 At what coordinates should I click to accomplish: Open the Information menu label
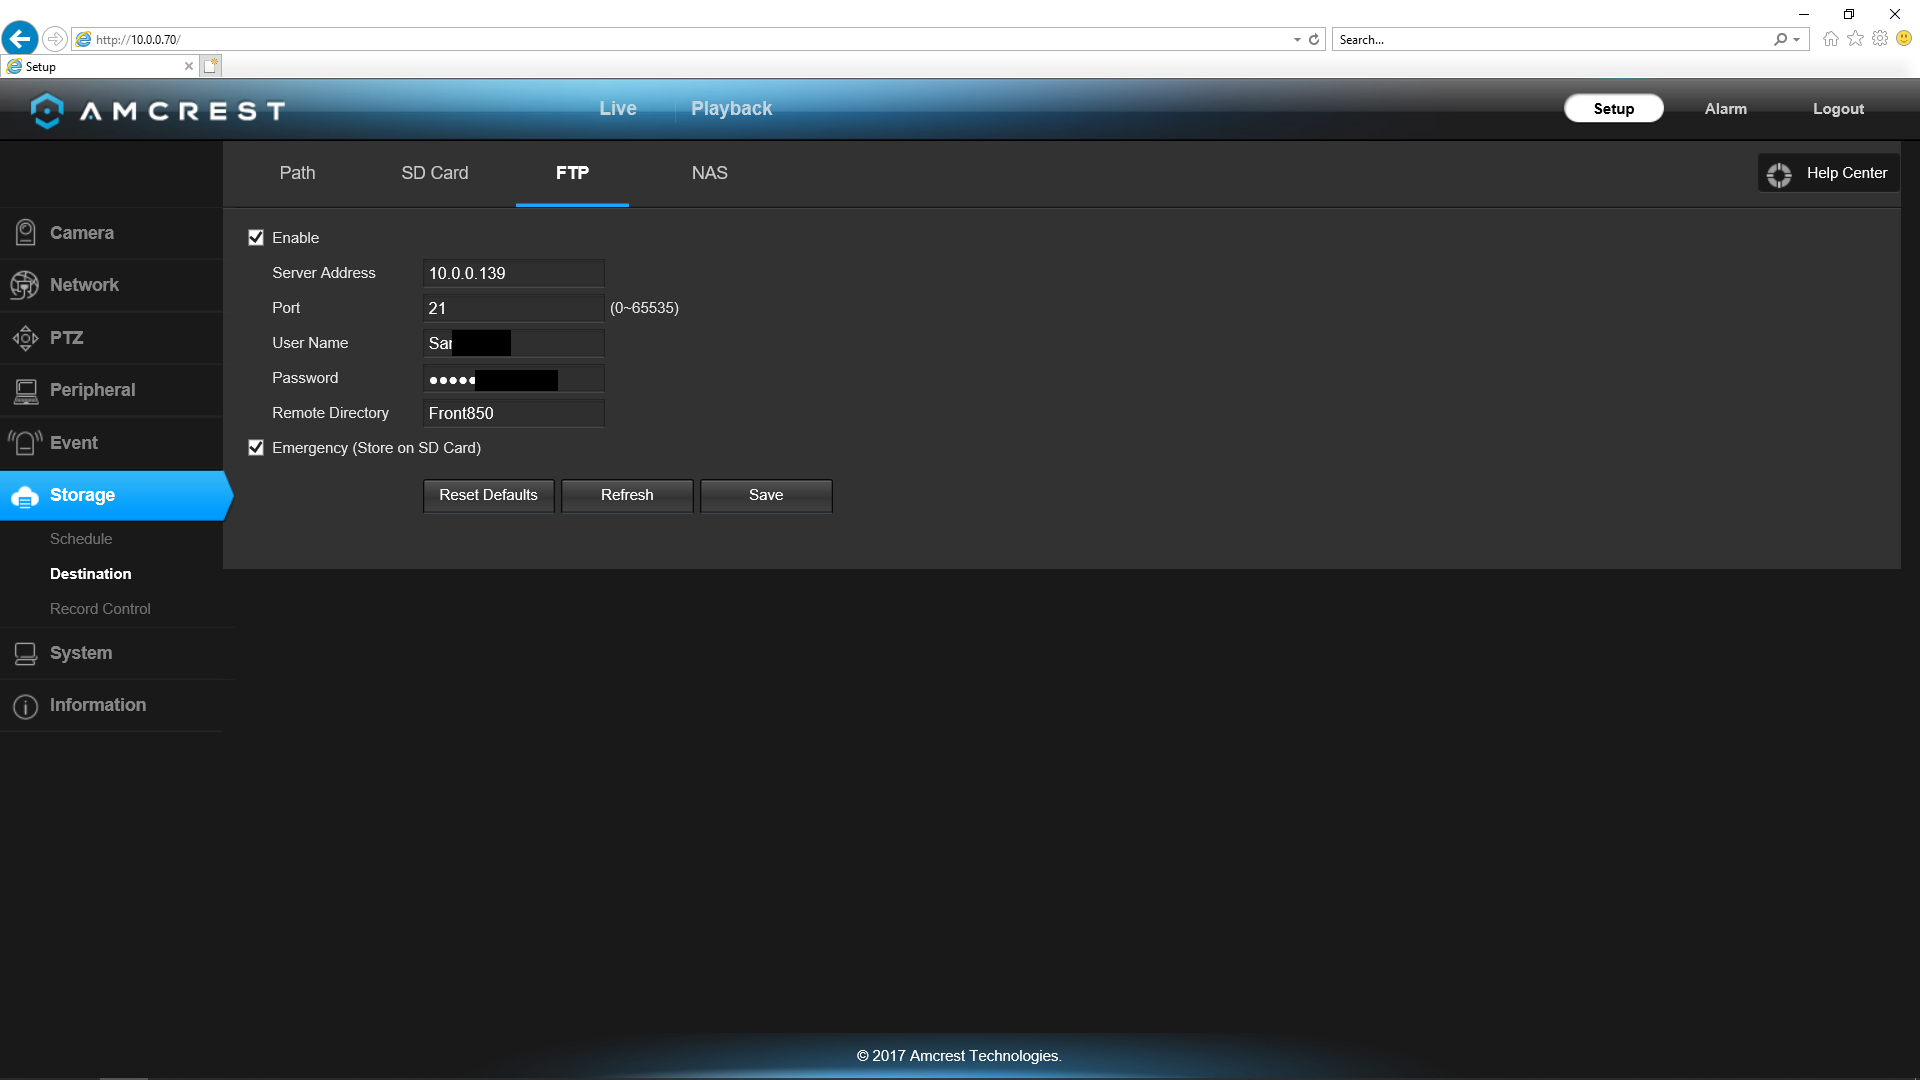[98, 705]
